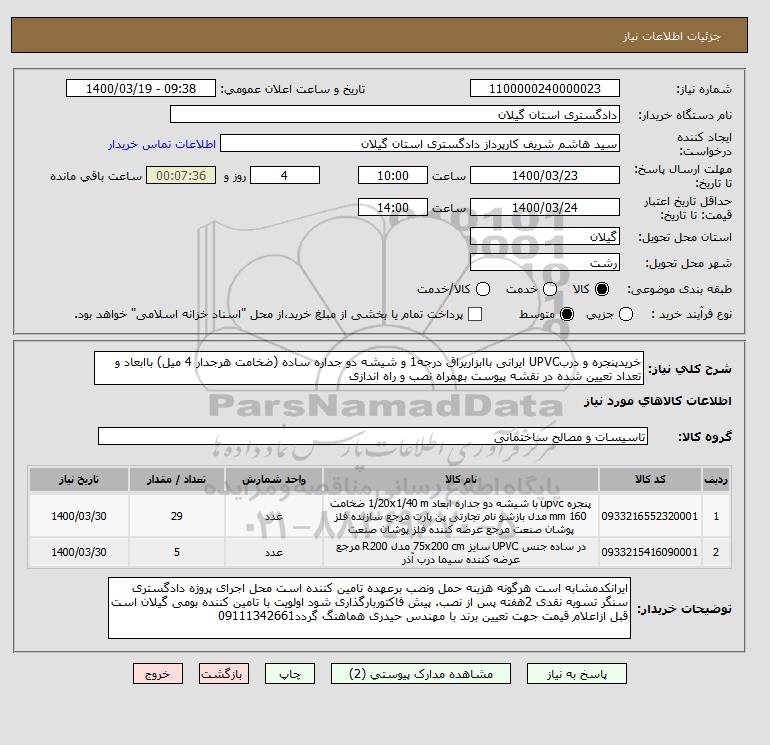Click the چاپ print button
This screenshot has height=745, width=770.
point(290,674)
